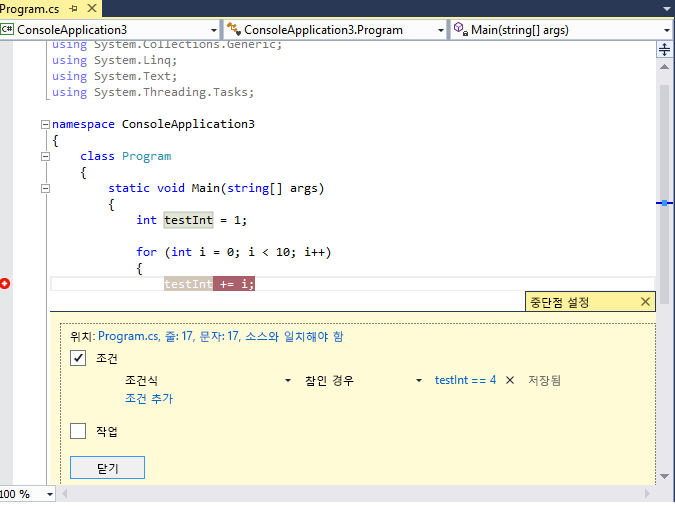
Task: Uncheck the 조건 checkbox
Action: click(79, 358)
